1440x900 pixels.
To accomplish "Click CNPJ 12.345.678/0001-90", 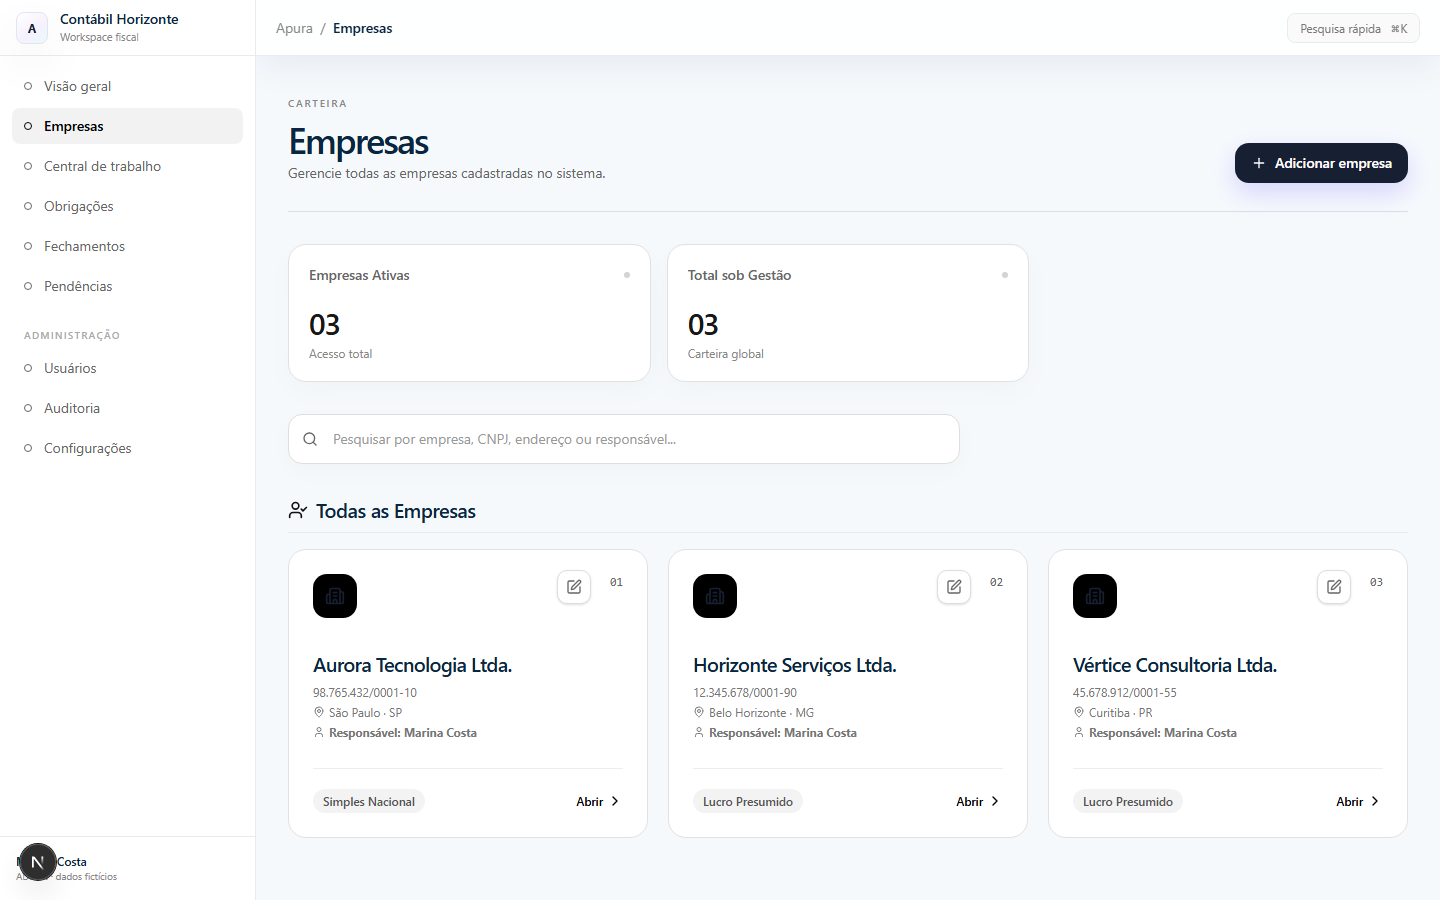I will point(745,692).
